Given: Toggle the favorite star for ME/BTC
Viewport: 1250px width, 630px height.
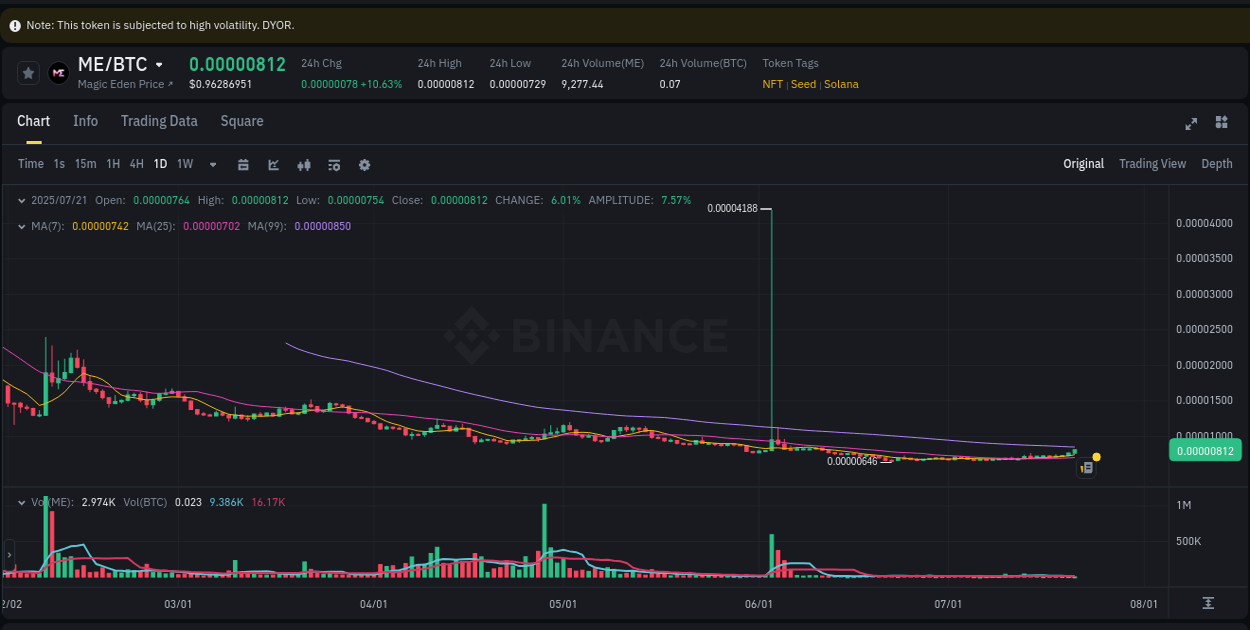Looking at the screenshot, I should coord(28,72).
